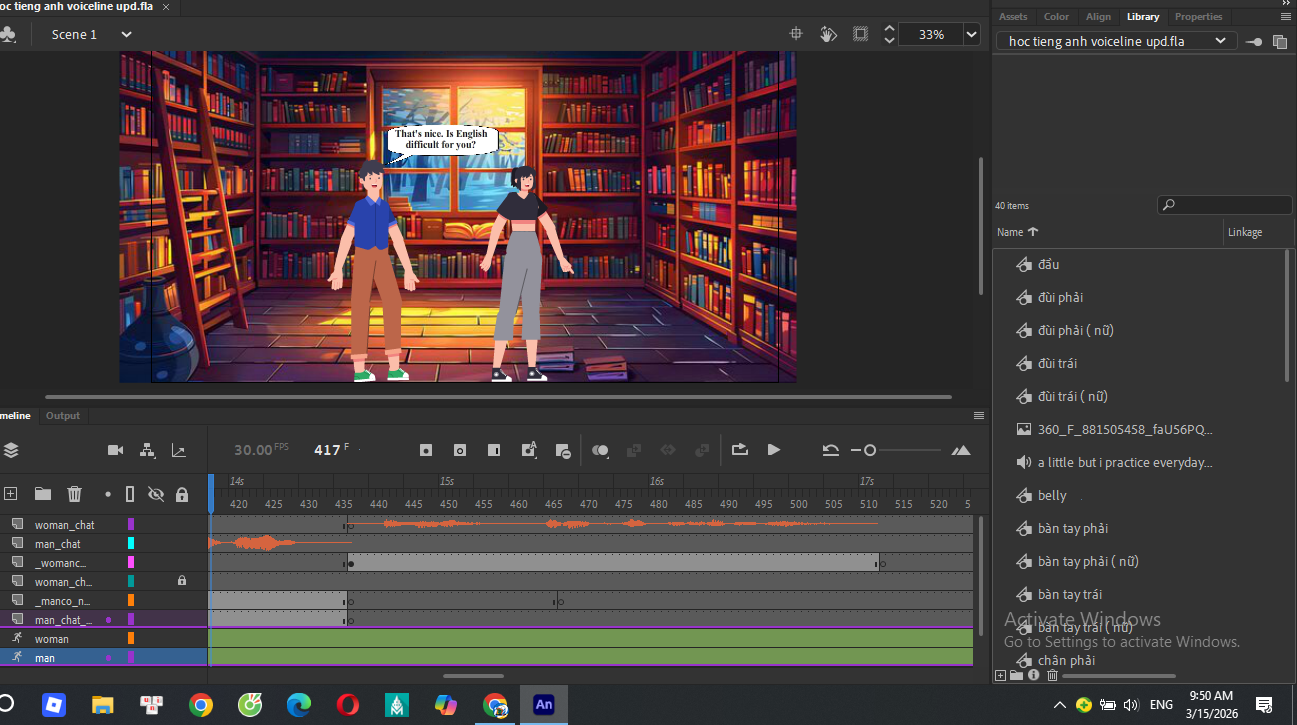Open the stage zoom percentage dropdown
1297x725 pixels.
tap(971, 34)
